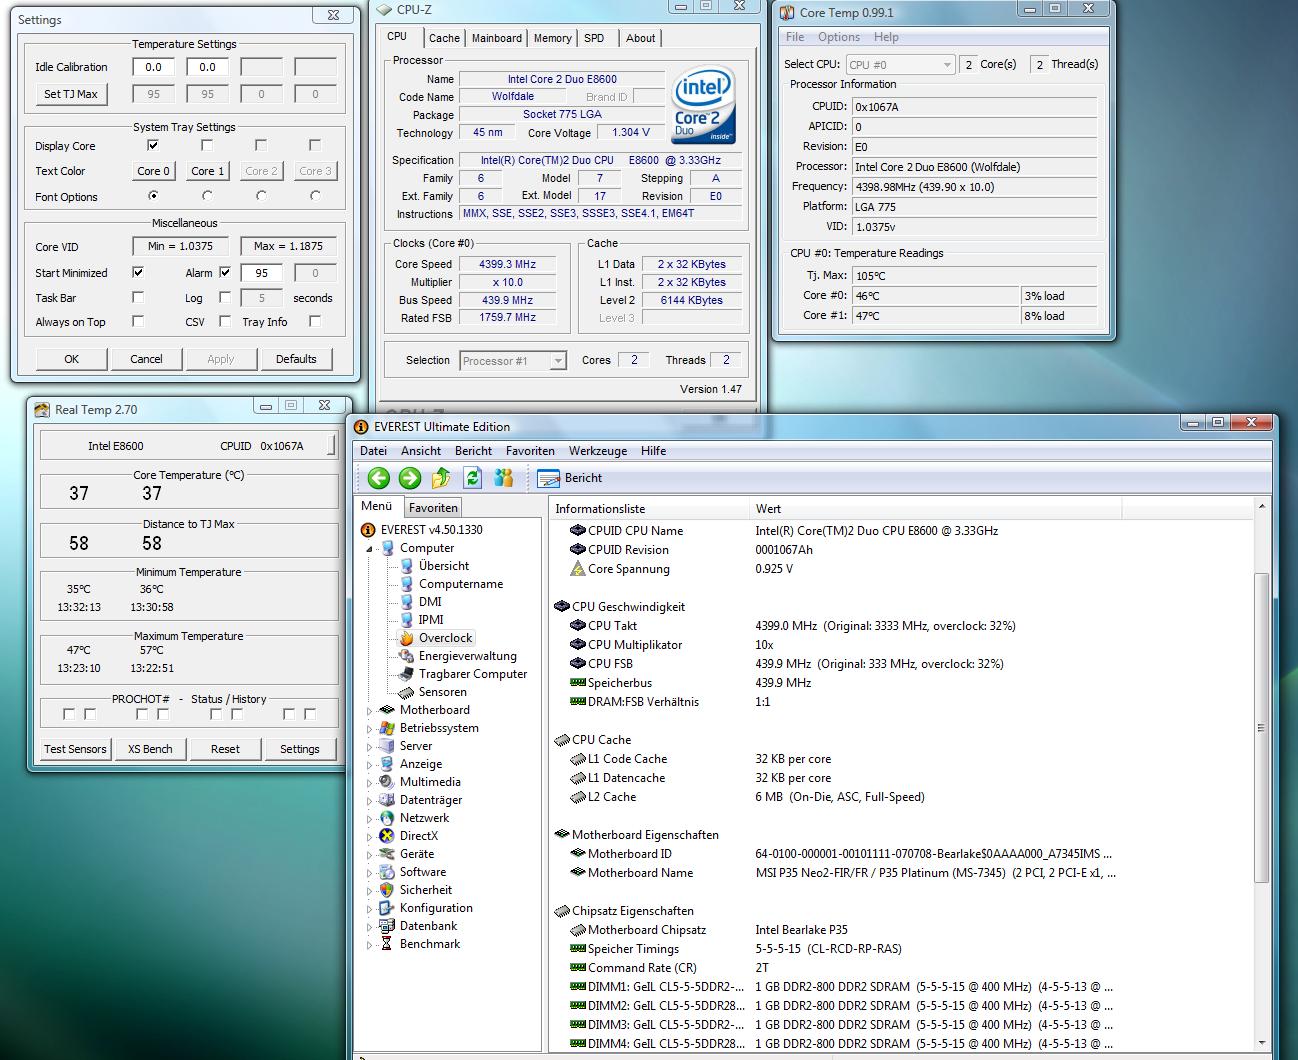Image resolution: width=1298 pixels, height=1060 pixels.
Task: Select DMI tree item
Action: [430, 602]
